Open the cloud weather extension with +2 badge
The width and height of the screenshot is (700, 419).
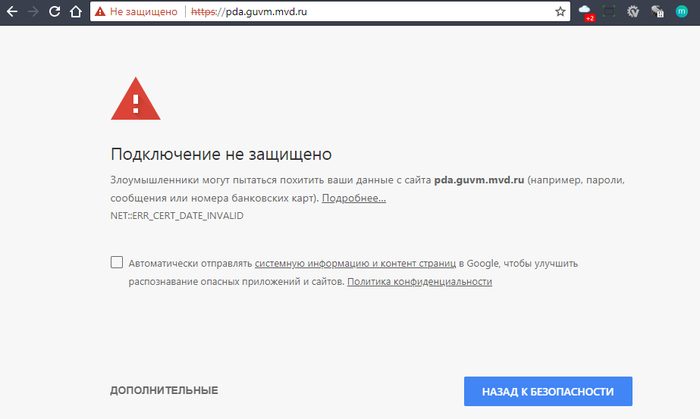pyautogui.click(x=586, y=12)
